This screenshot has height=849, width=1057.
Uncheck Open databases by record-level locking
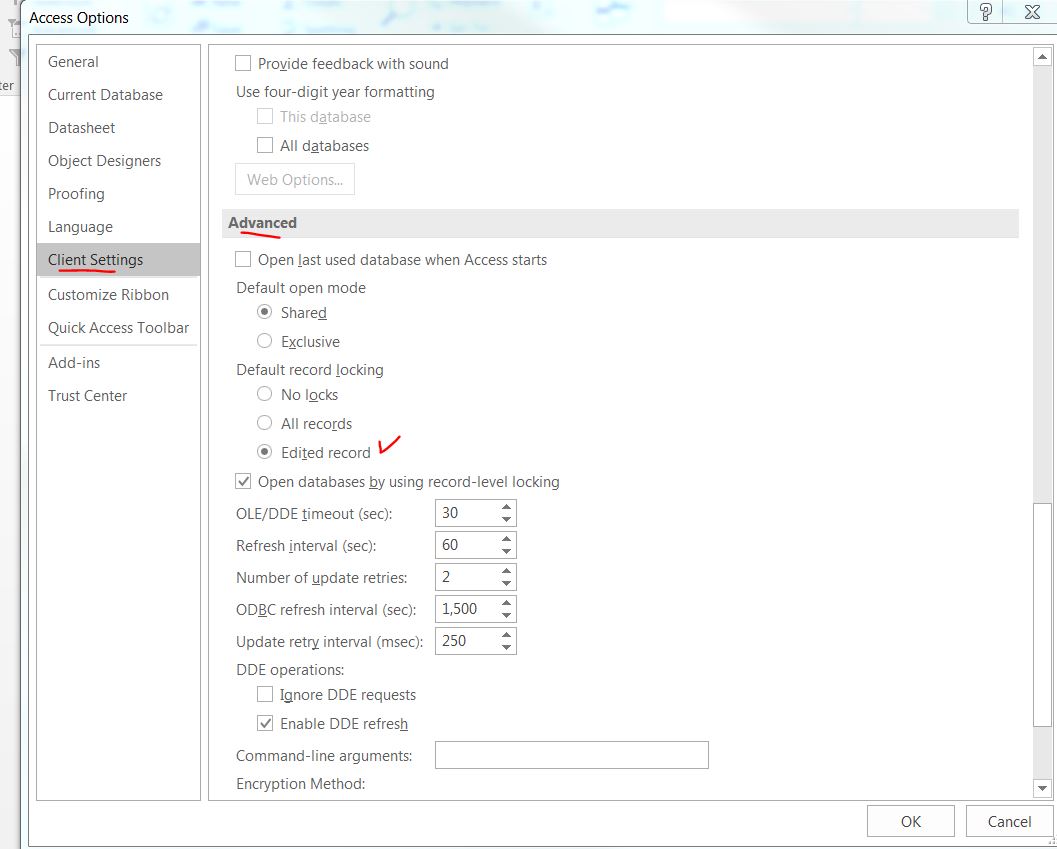coord(243,481)
